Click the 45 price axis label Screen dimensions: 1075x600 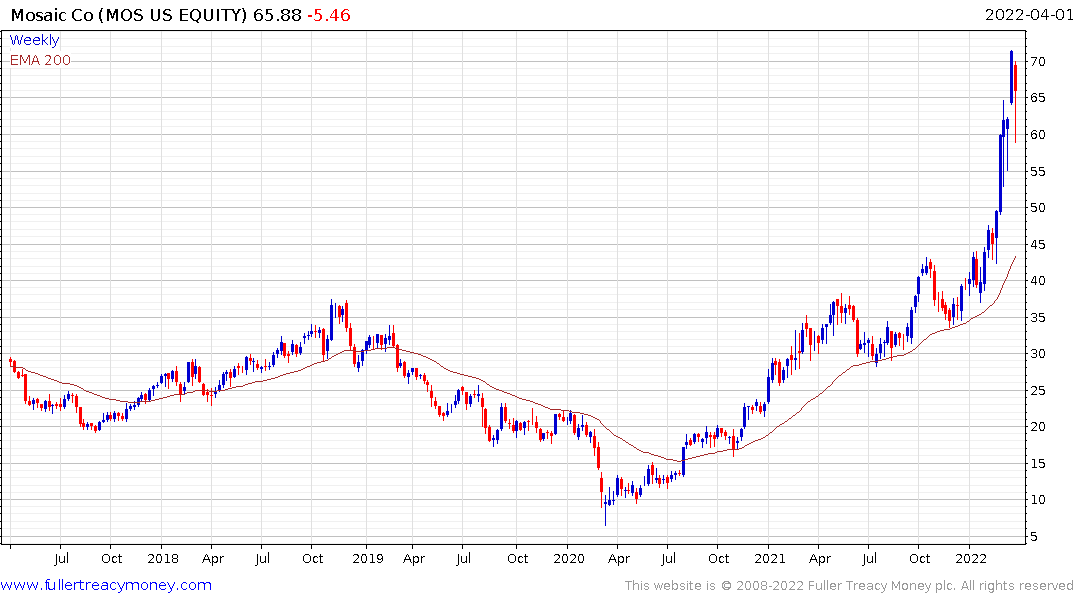point(1038,245)
